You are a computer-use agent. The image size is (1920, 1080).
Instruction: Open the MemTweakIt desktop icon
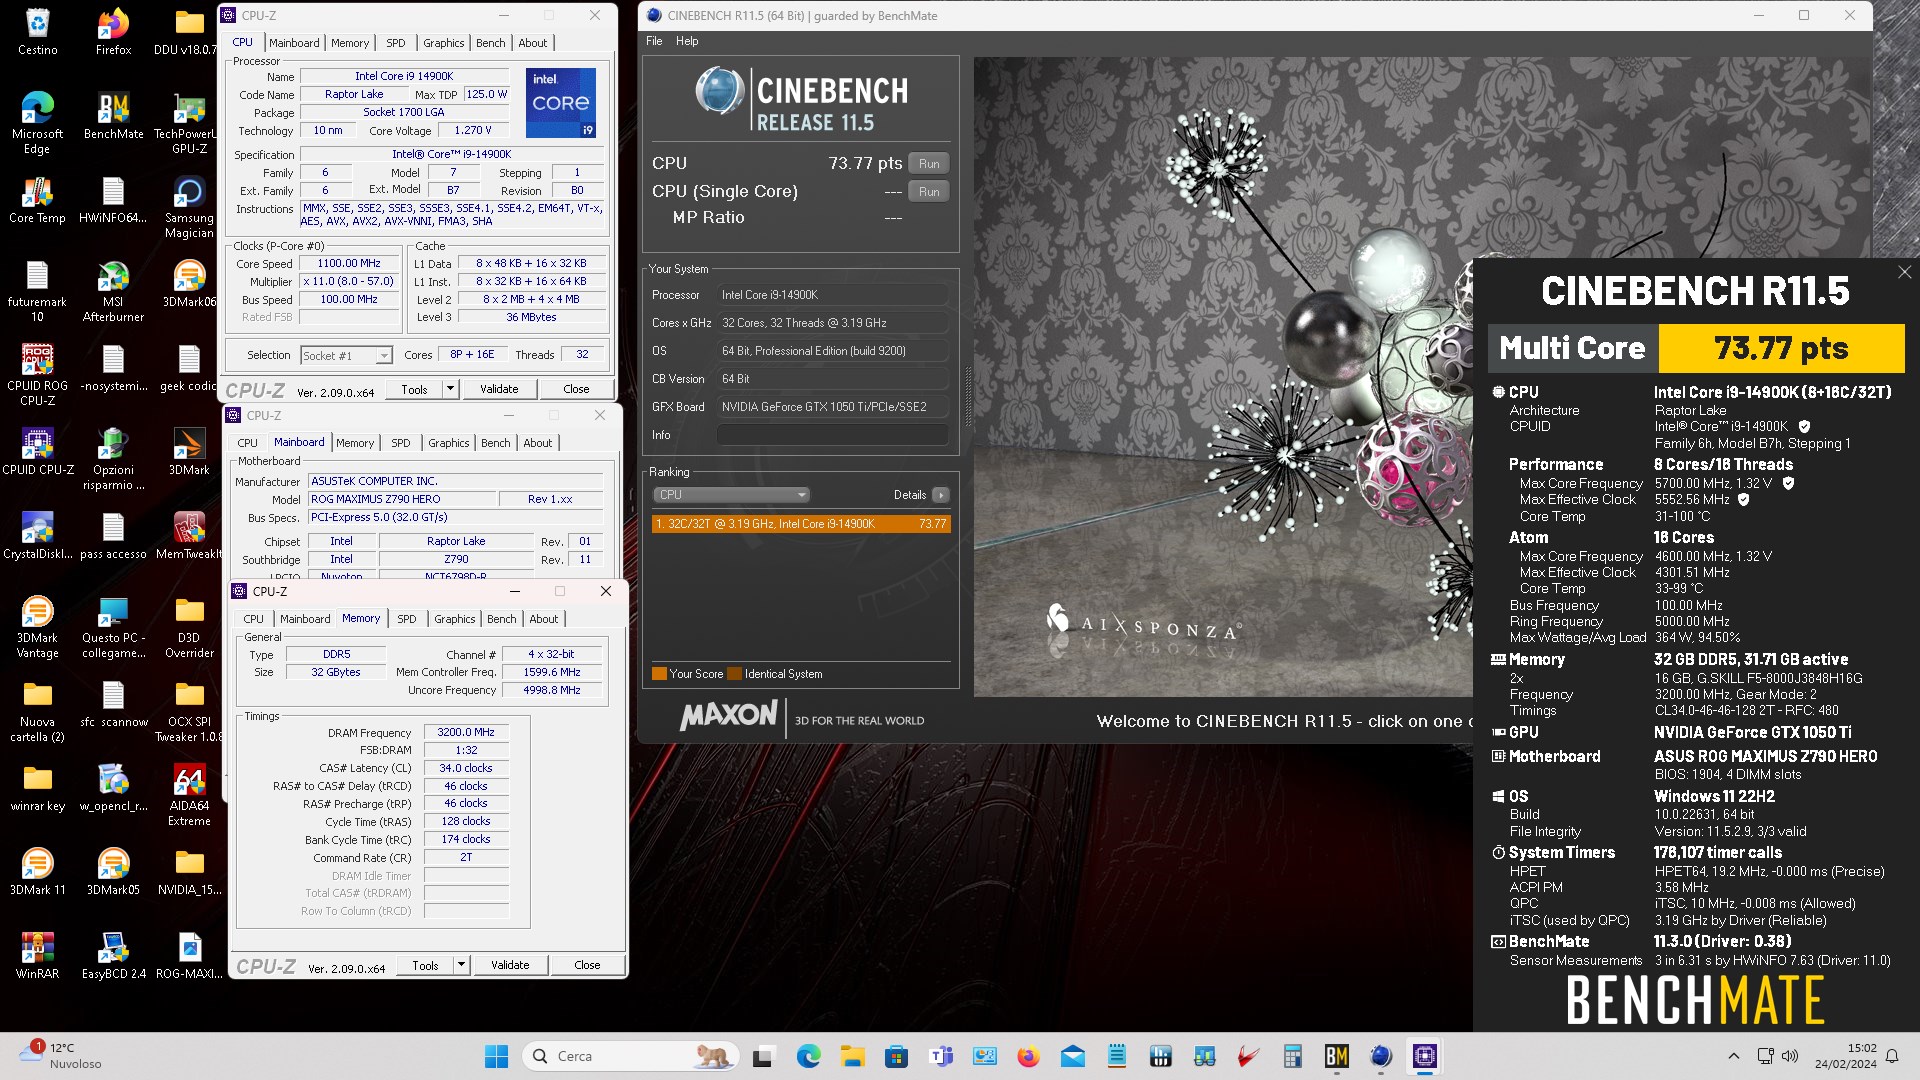coord(189,535)
